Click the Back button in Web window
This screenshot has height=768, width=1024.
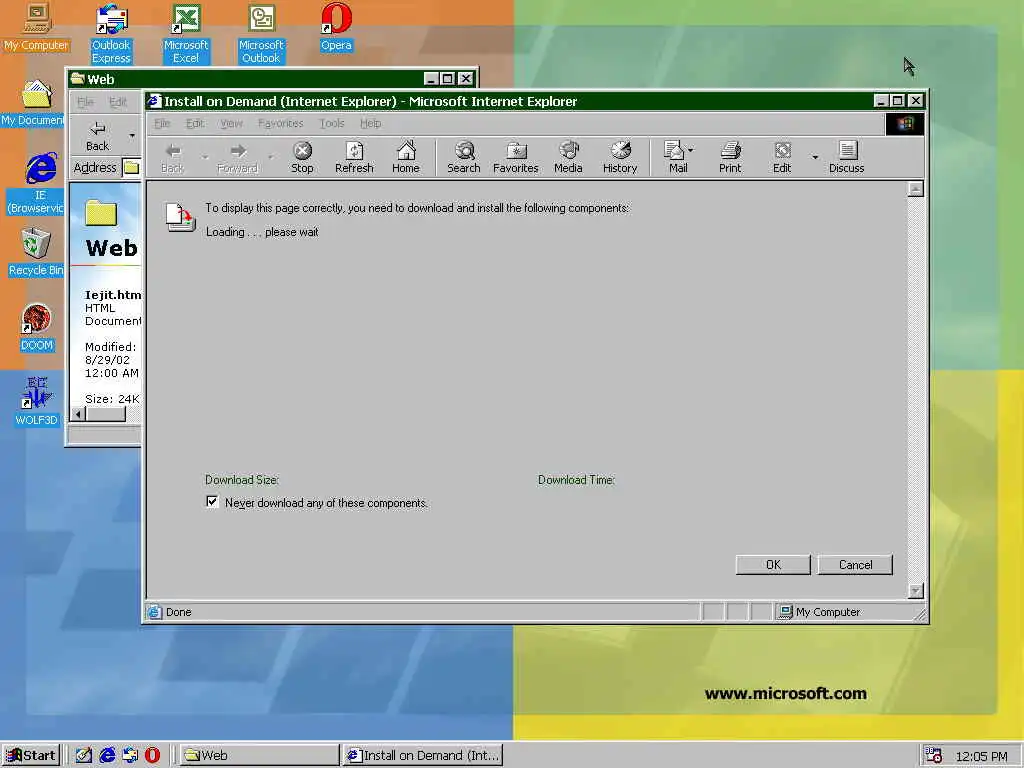tap(97, 135)
